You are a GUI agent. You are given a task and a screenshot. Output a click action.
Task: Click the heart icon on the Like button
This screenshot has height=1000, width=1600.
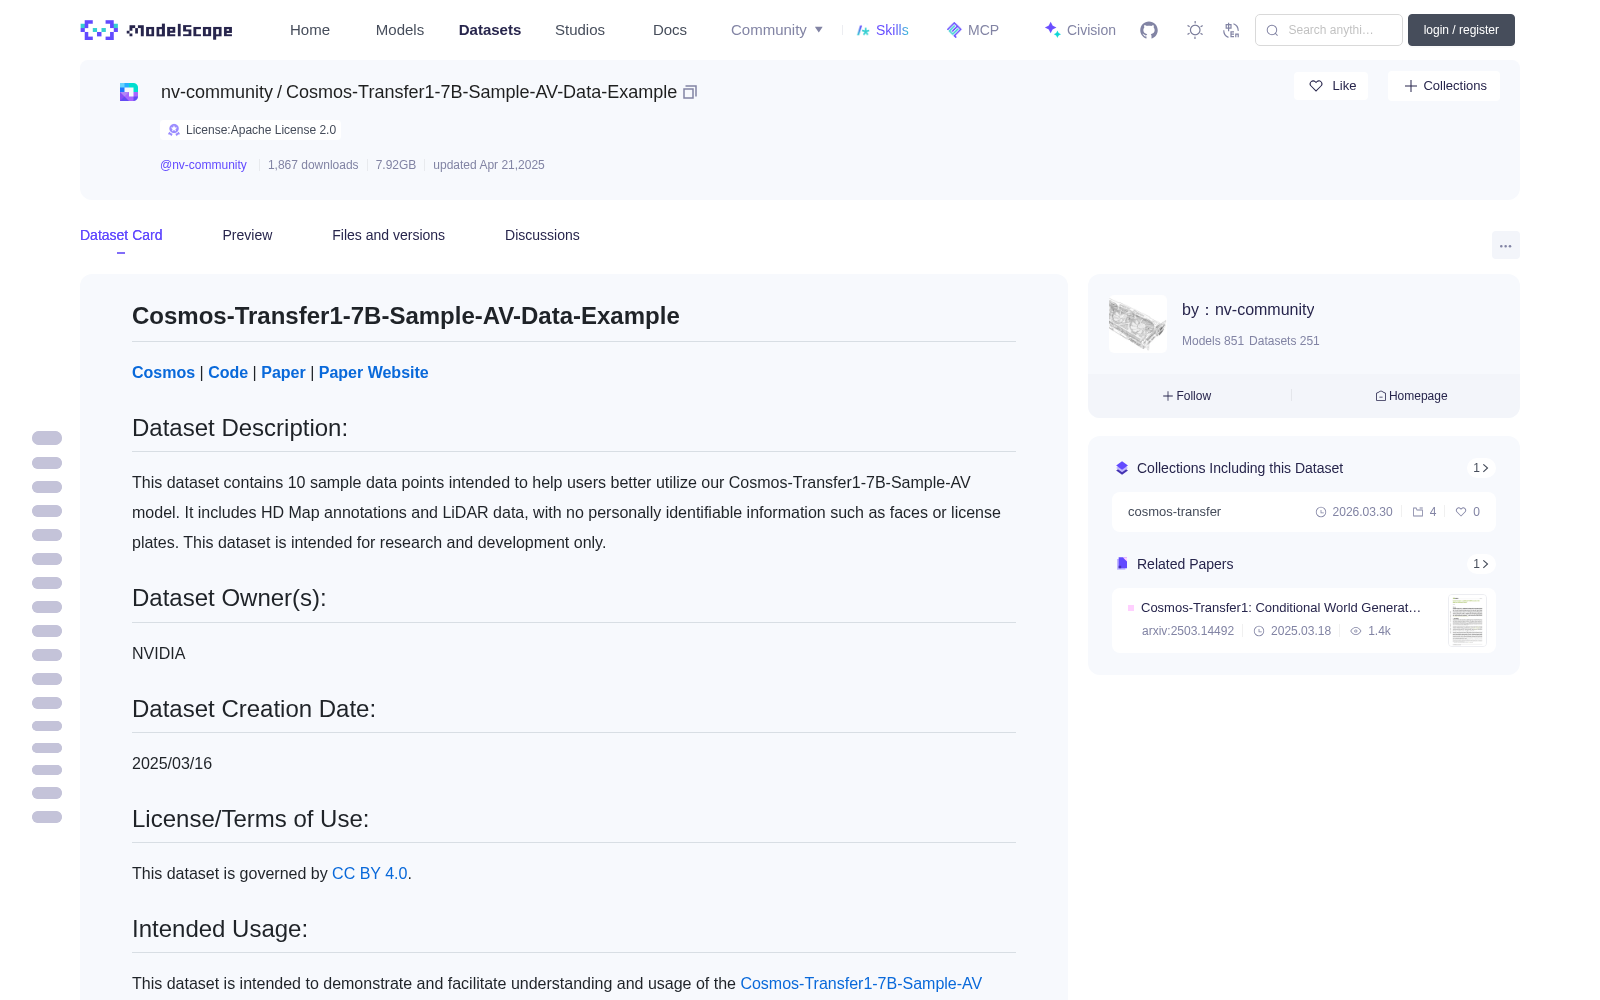click(1316, 86)
